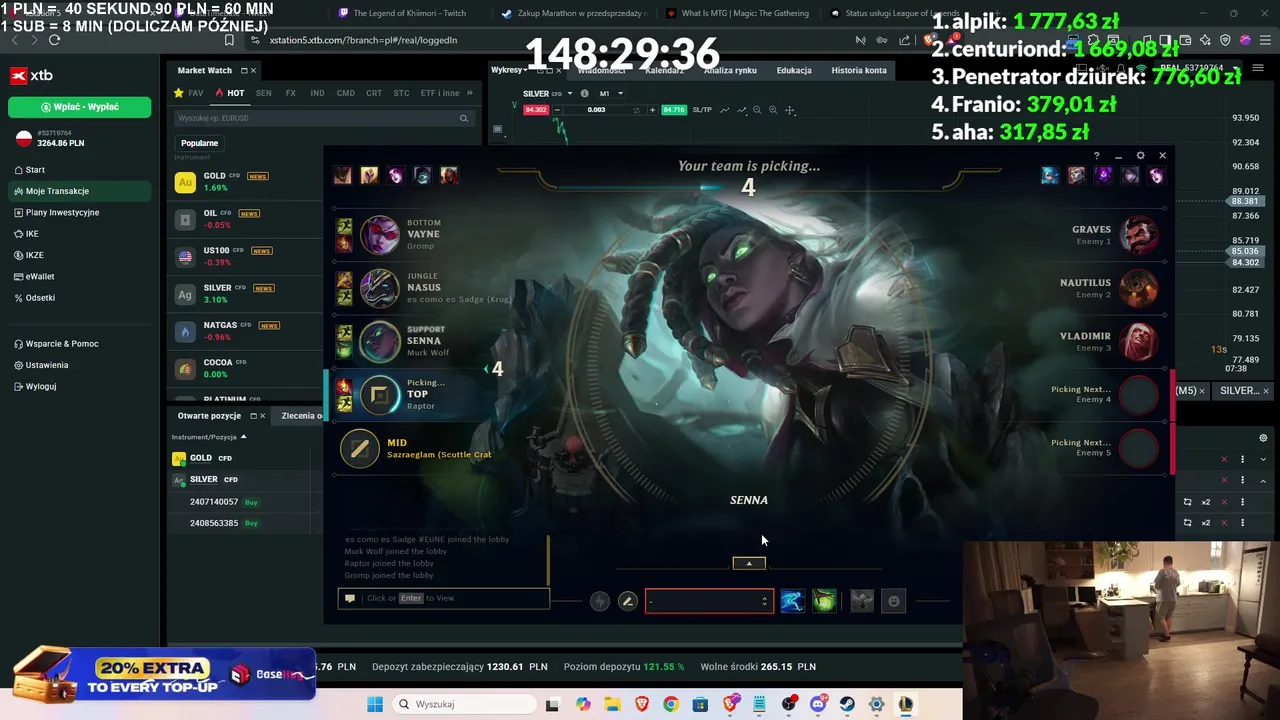Screen dimensions: 1280x720
Task: Switch Market Watch to IND tab
Action: [317, 93]
